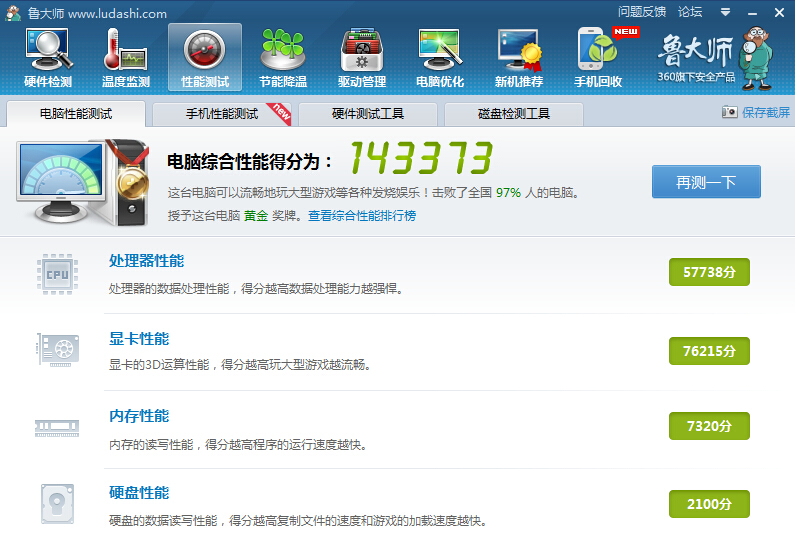This screenshot has height=545, width=795.
Task: Open 硬件检测 hardware detection
Action: click(x=48, y=57)
